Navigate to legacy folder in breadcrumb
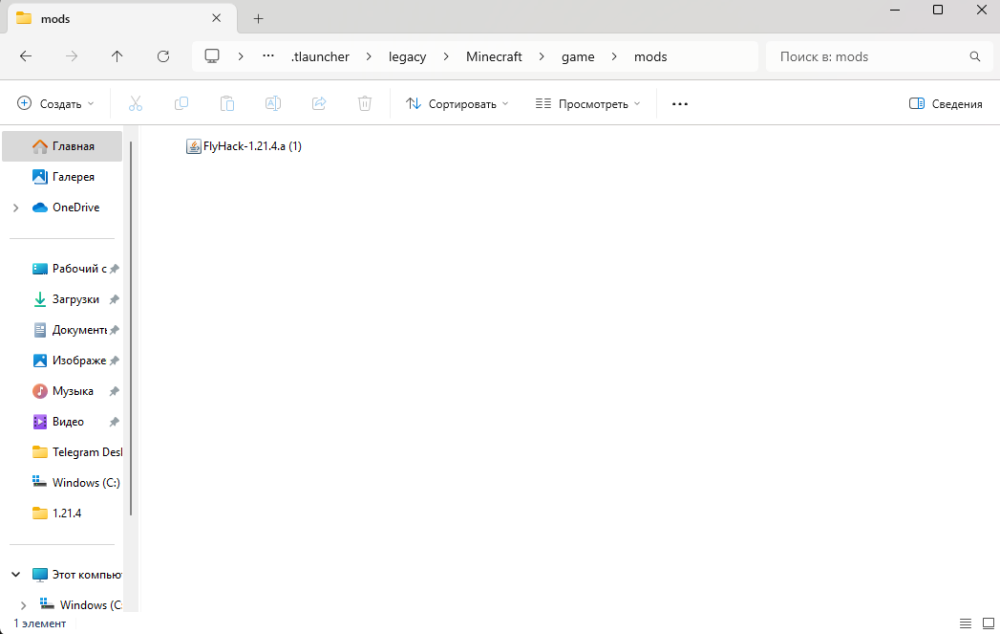This screenshot has height=634, width=1000. click(x=407, y=57)
